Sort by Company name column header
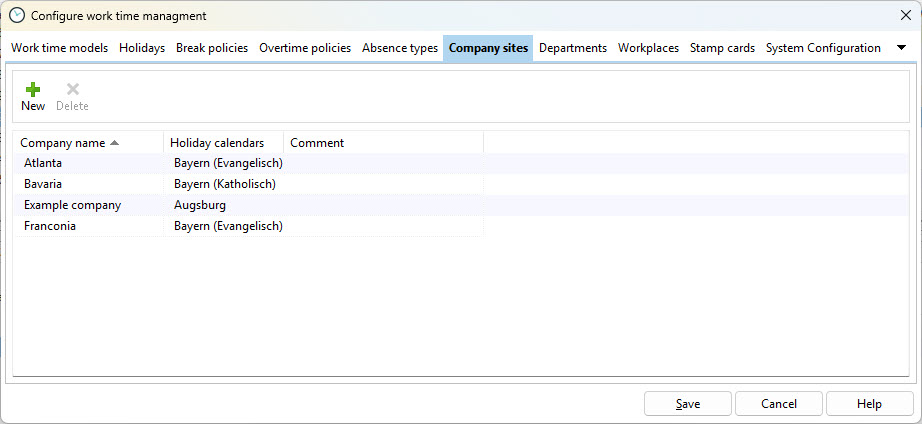922x424 pixels. (69, 143)
